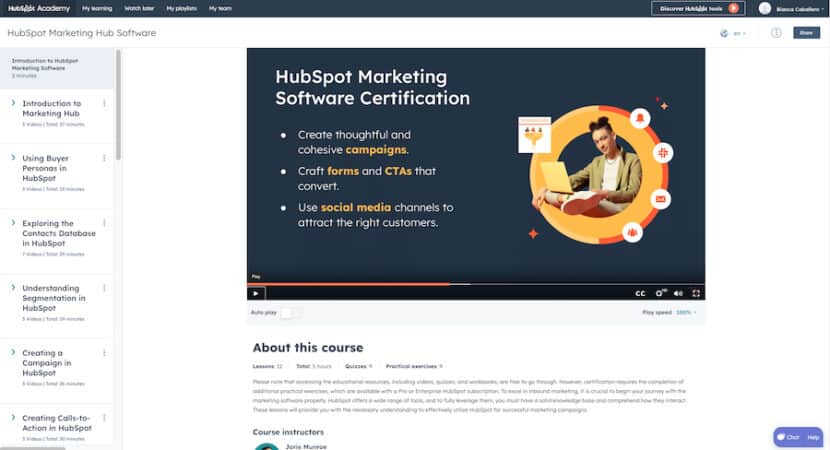Open more options for Introduction to Marketing Hub

104,103
